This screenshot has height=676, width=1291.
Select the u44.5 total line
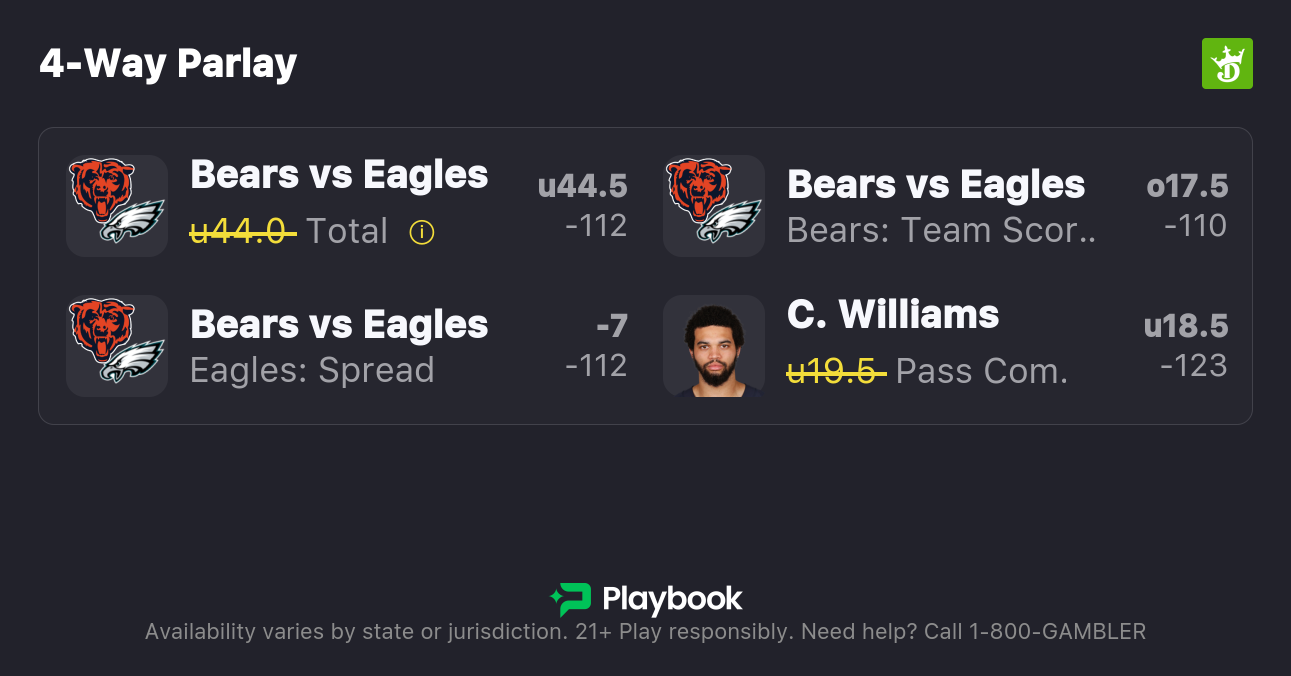582,186
